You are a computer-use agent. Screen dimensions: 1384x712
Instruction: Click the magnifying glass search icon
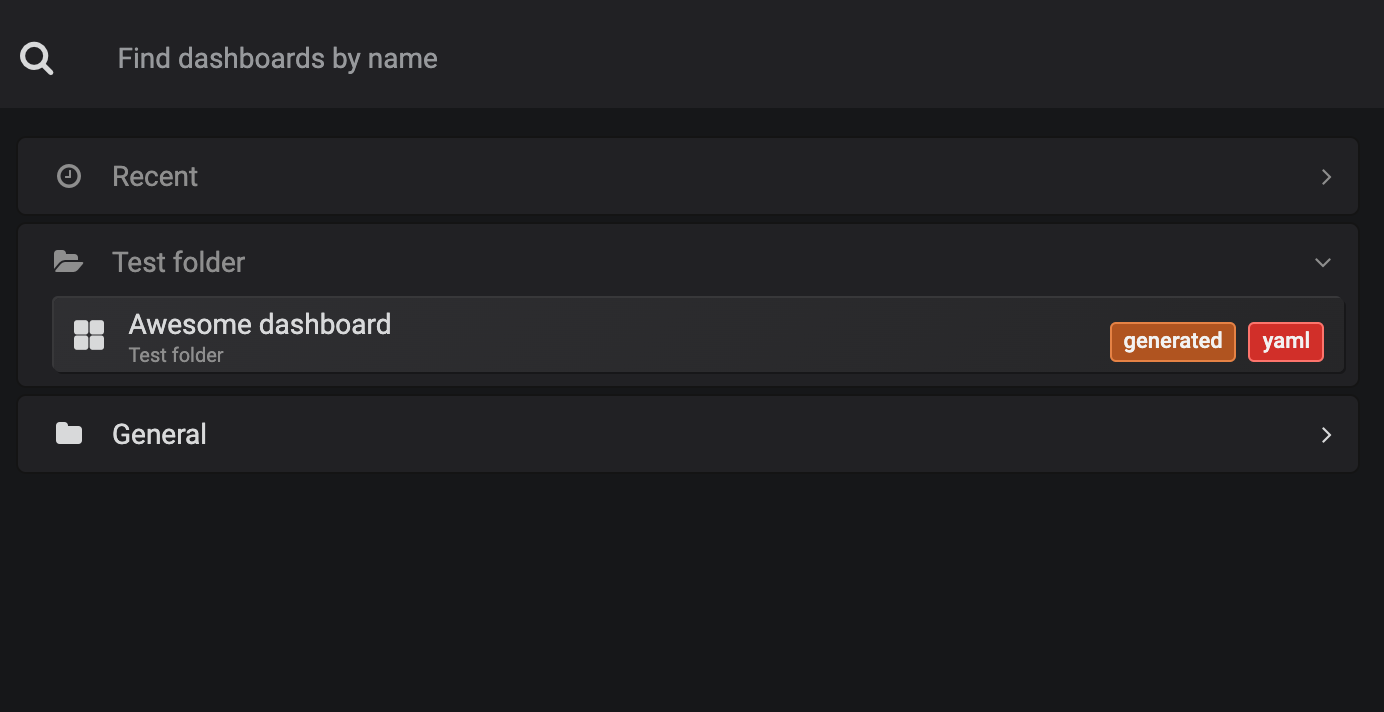coord(37,59)
